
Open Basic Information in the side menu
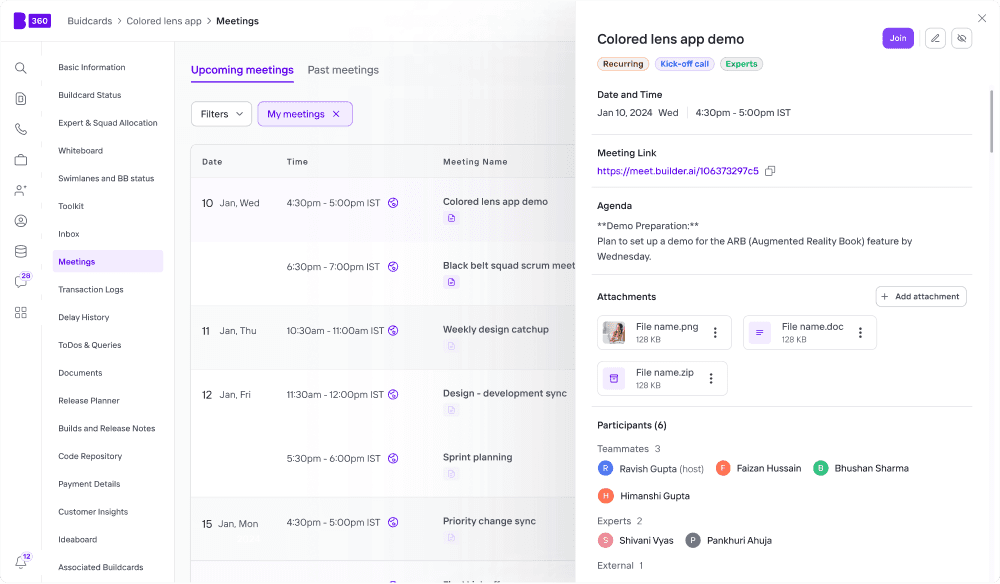(92, 67)
